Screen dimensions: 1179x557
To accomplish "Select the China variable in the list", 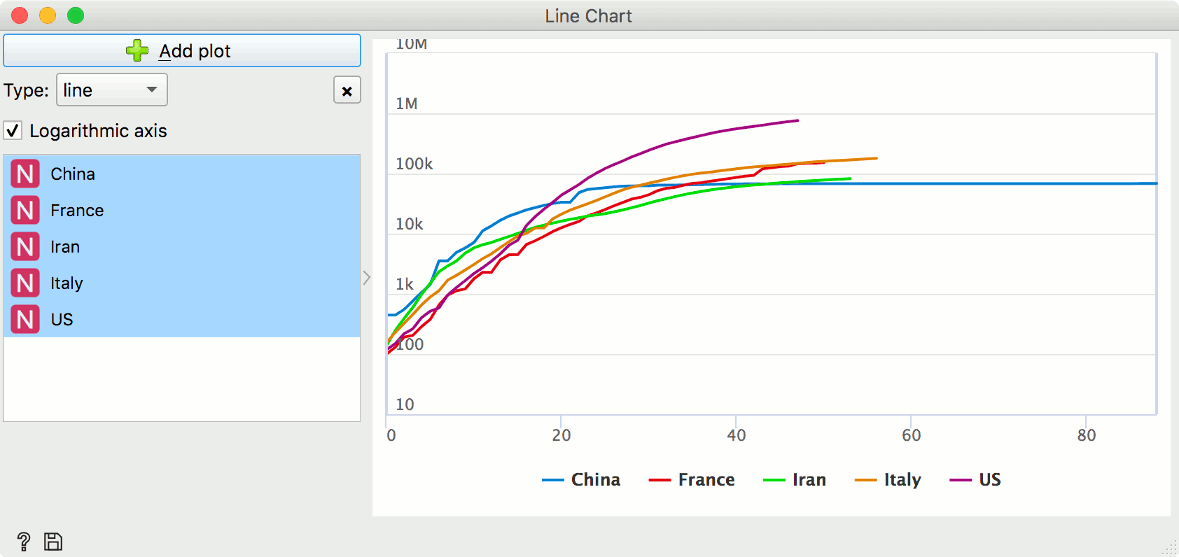I will click(x=182, y=174).
